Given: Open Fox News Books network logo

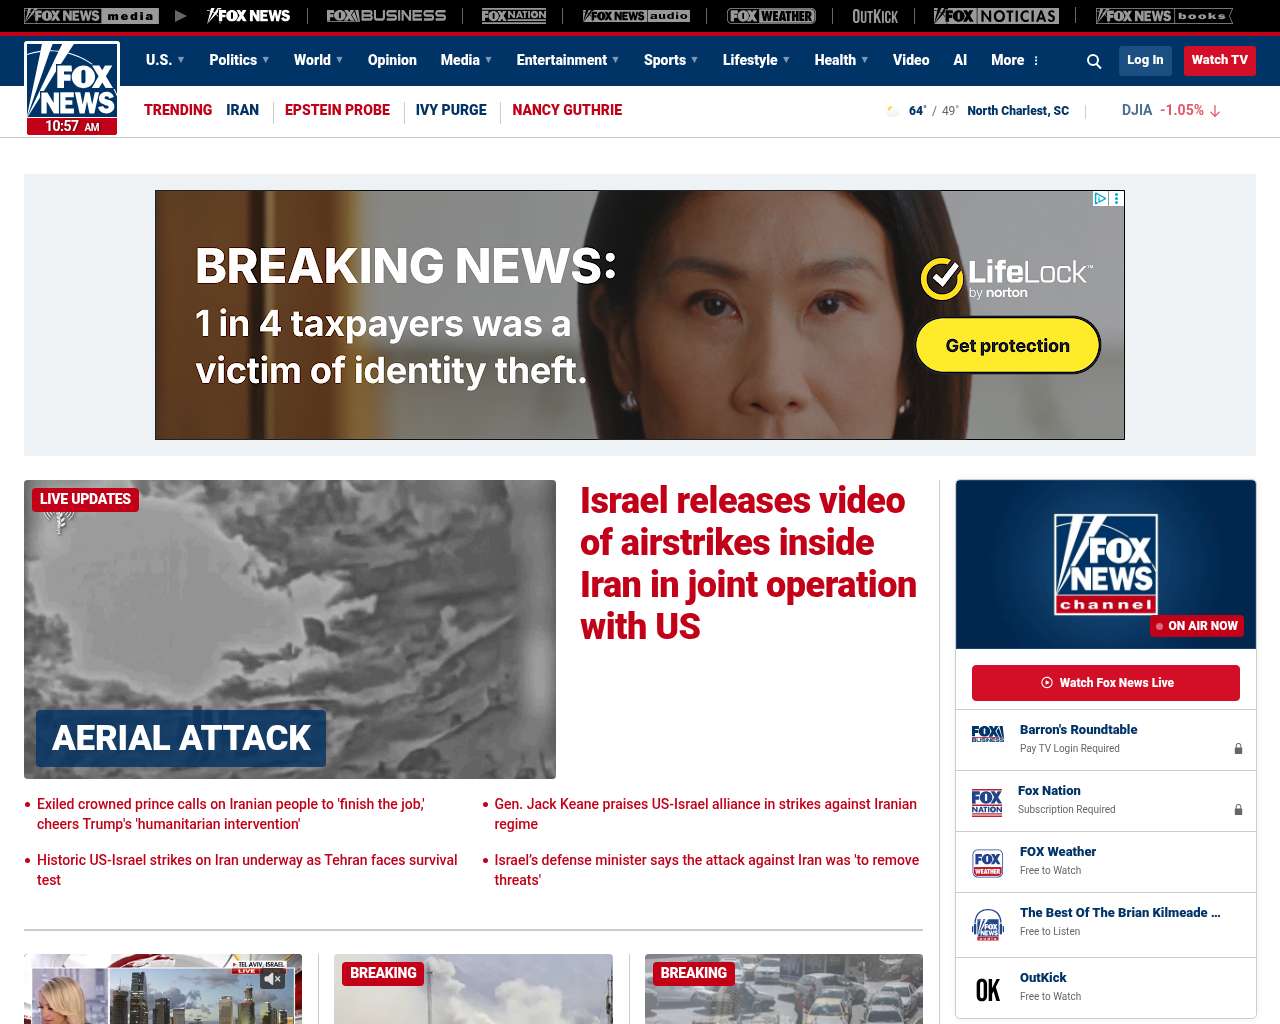Looking at the screenshot, I should click(x=1164, y=16).
